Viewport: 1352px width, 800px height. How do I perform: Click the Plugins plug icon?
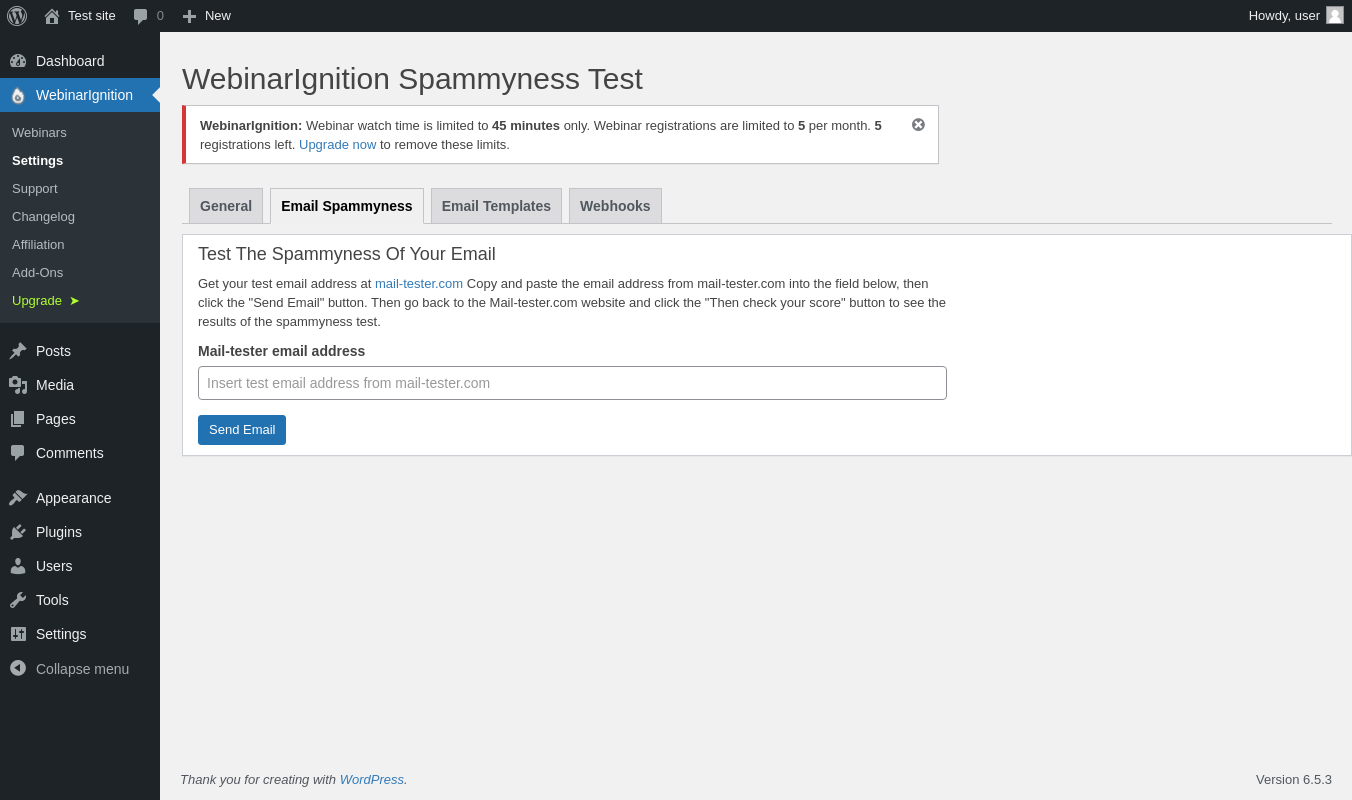(18, 532)
